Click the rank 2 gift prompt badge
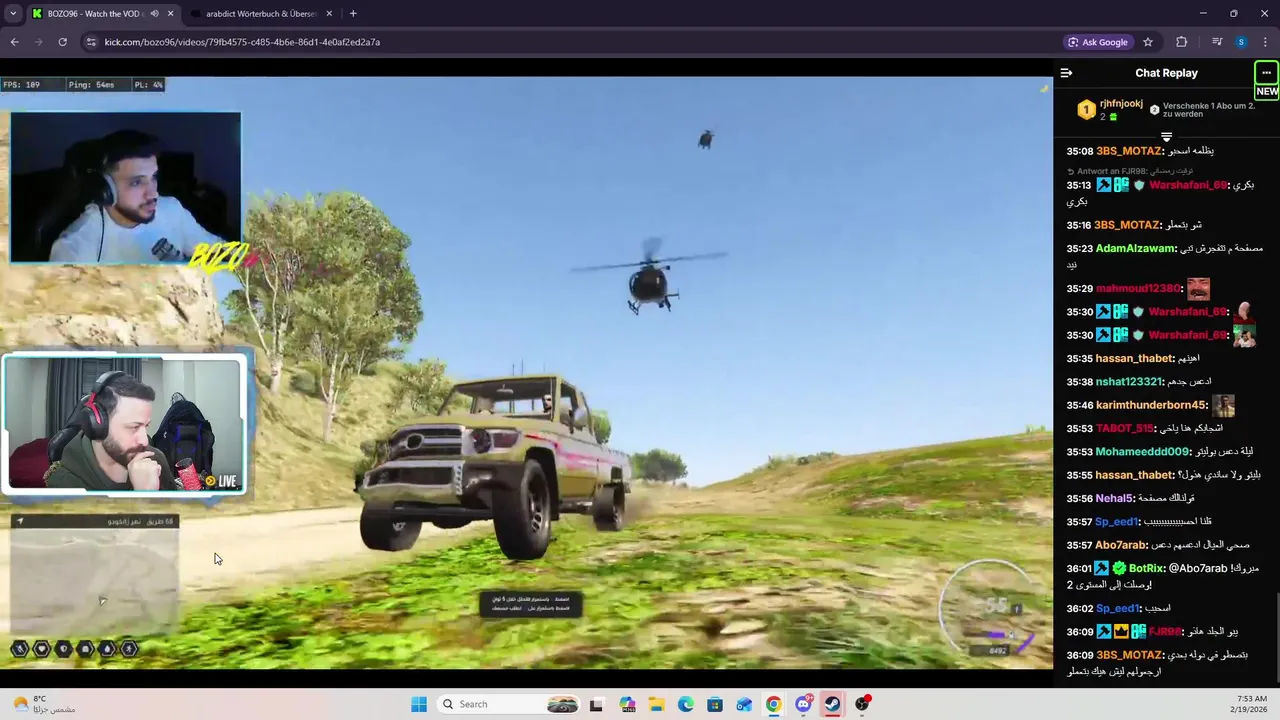The width and height of the screenshot is (1280, 720). [x=1154, y=110]
